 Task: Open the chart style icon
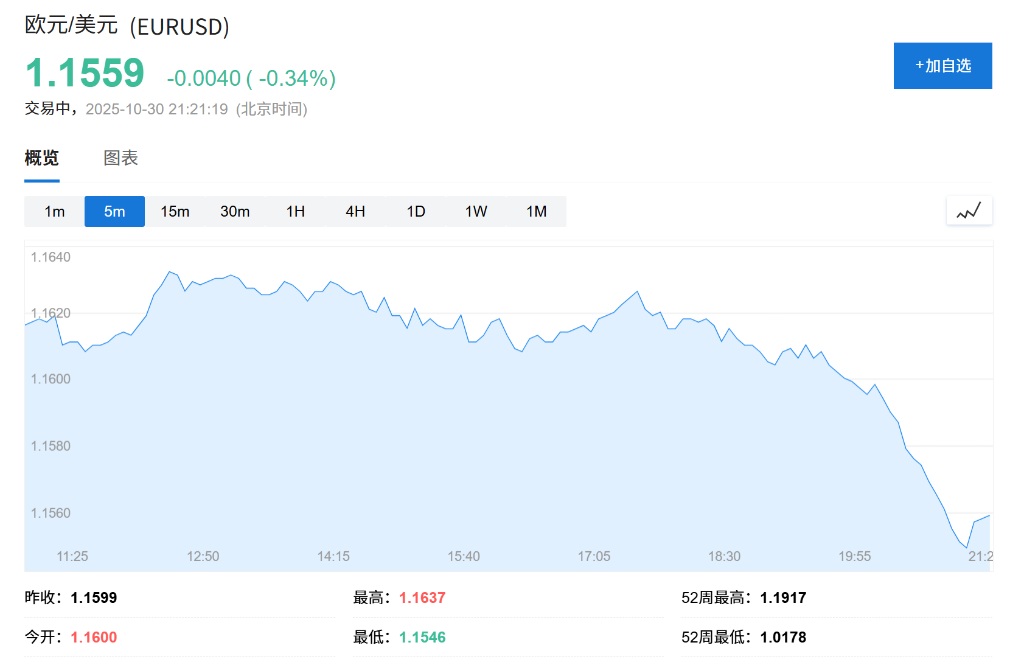[968, 211]
